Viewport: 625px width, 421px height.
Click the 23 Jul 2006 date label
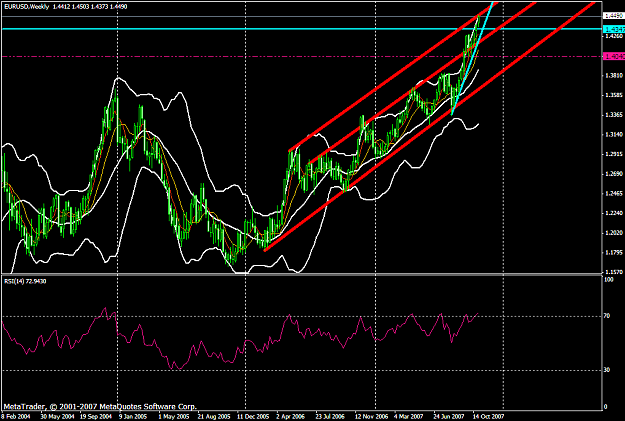pyautogui.click(x=330, y=417)
